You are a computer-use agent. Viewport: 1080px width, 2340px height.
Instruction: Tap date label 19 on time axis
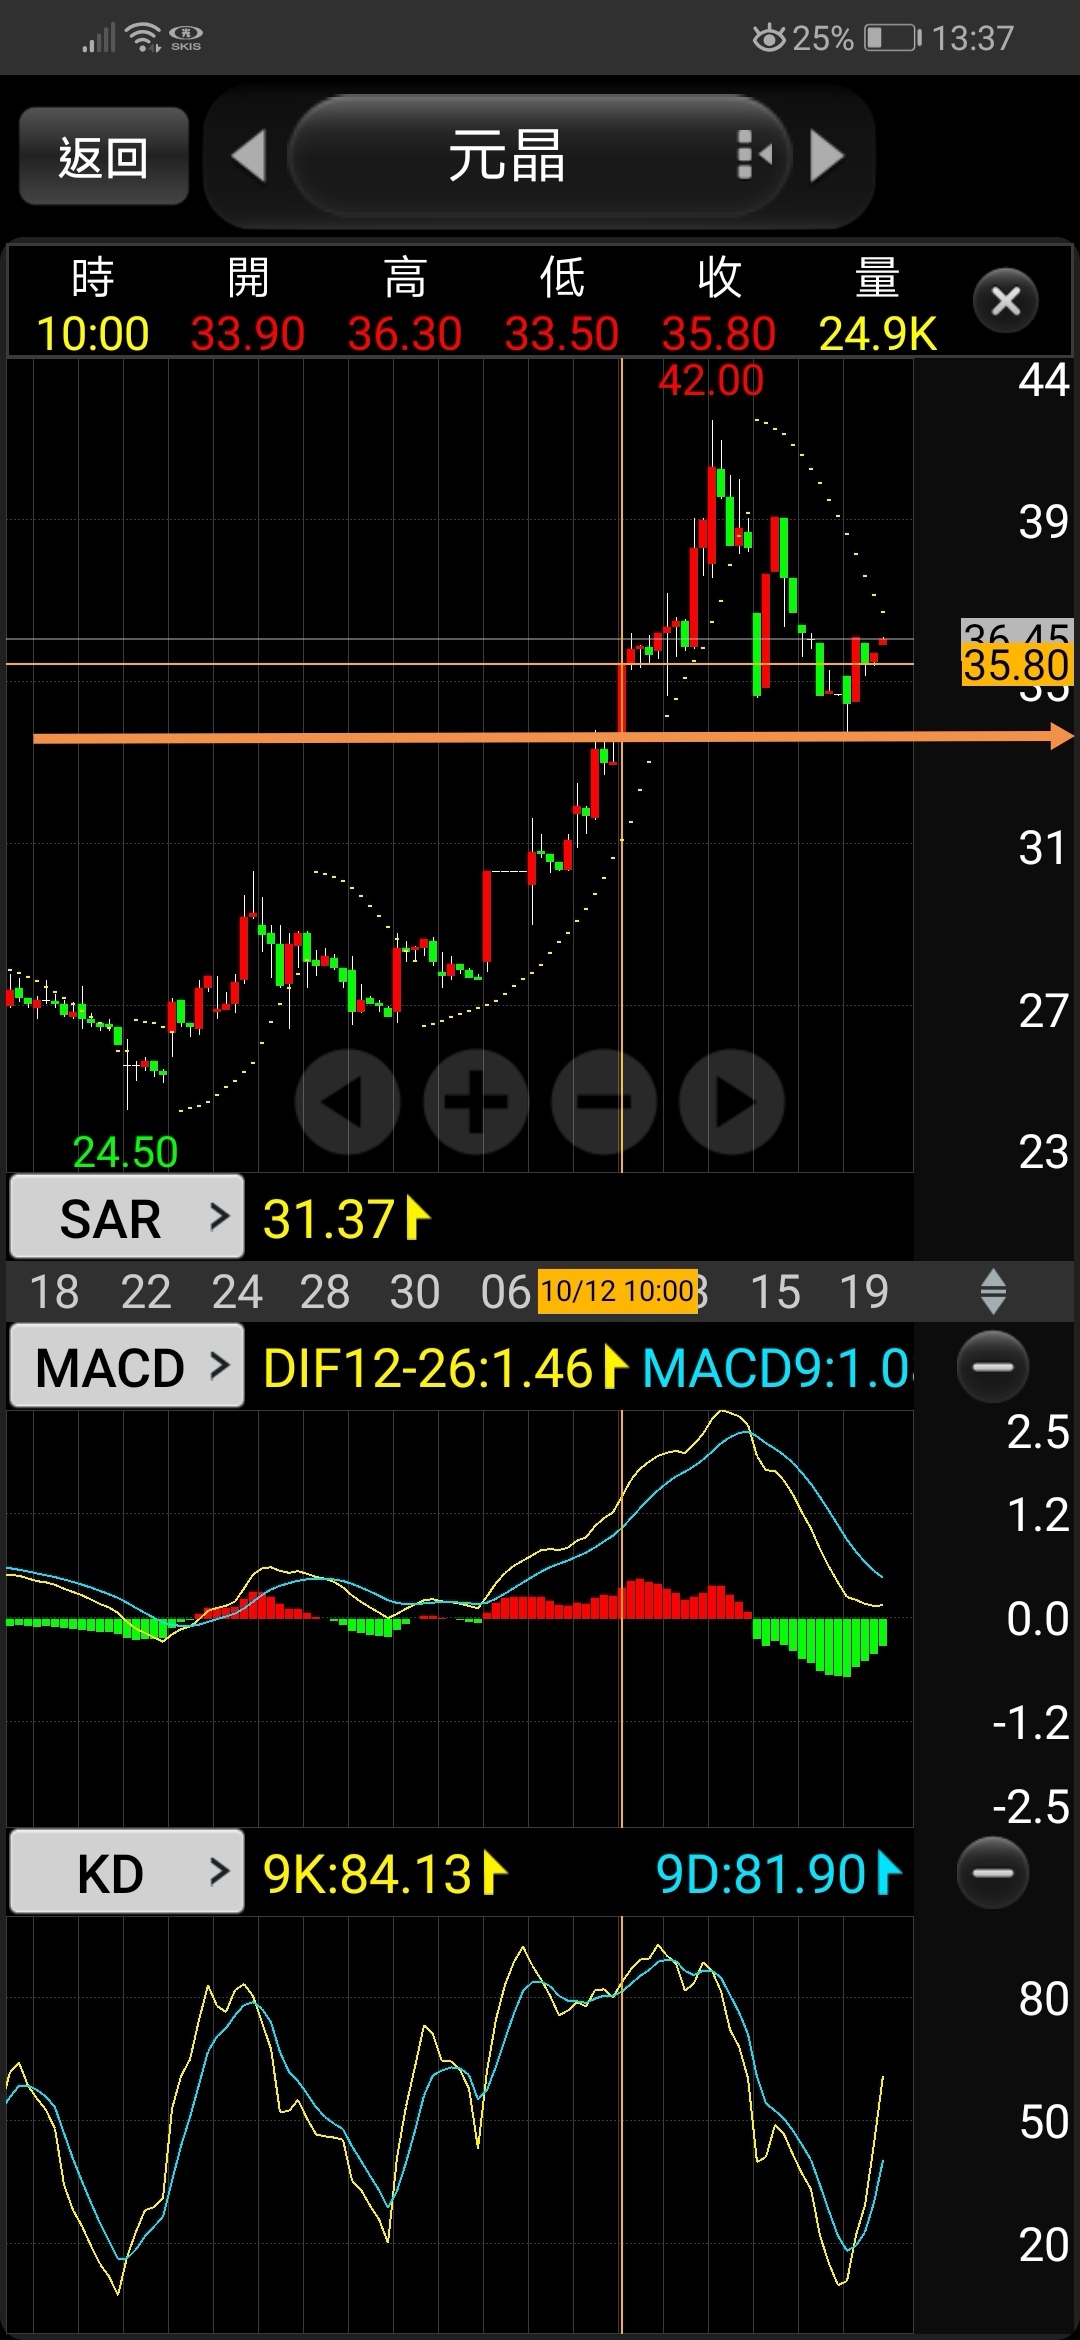tap(863, 1291)
